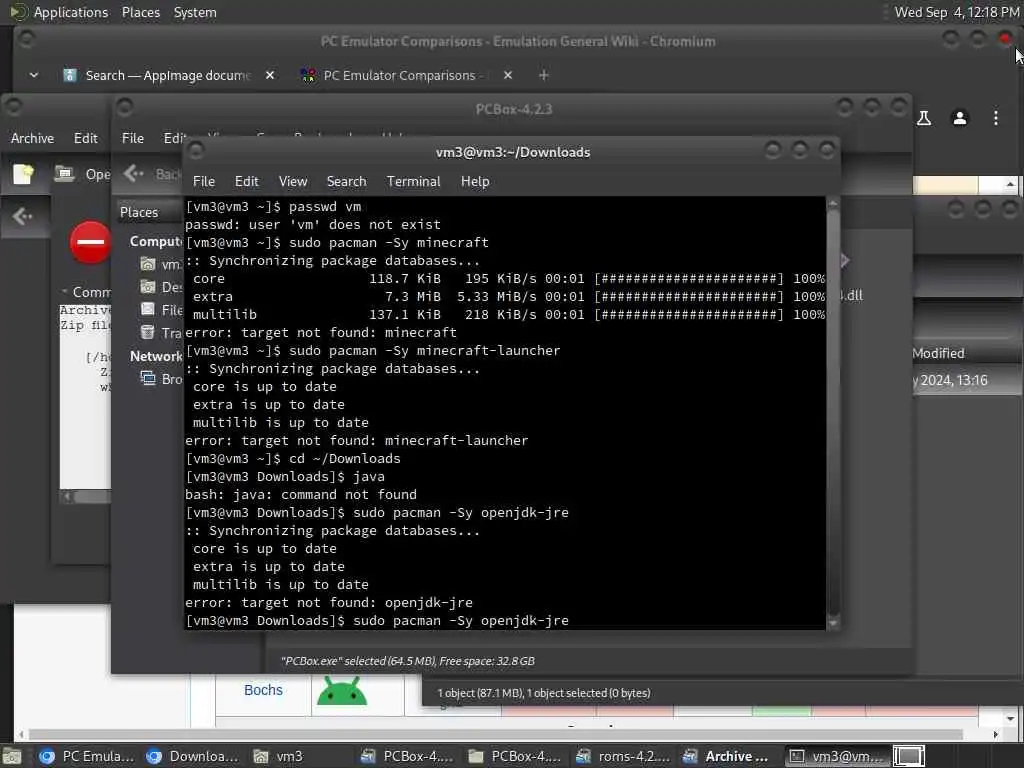Screen dimensions: 1024x768
Task: Open the Places menu in top panel
Action: tap(140, 12)
